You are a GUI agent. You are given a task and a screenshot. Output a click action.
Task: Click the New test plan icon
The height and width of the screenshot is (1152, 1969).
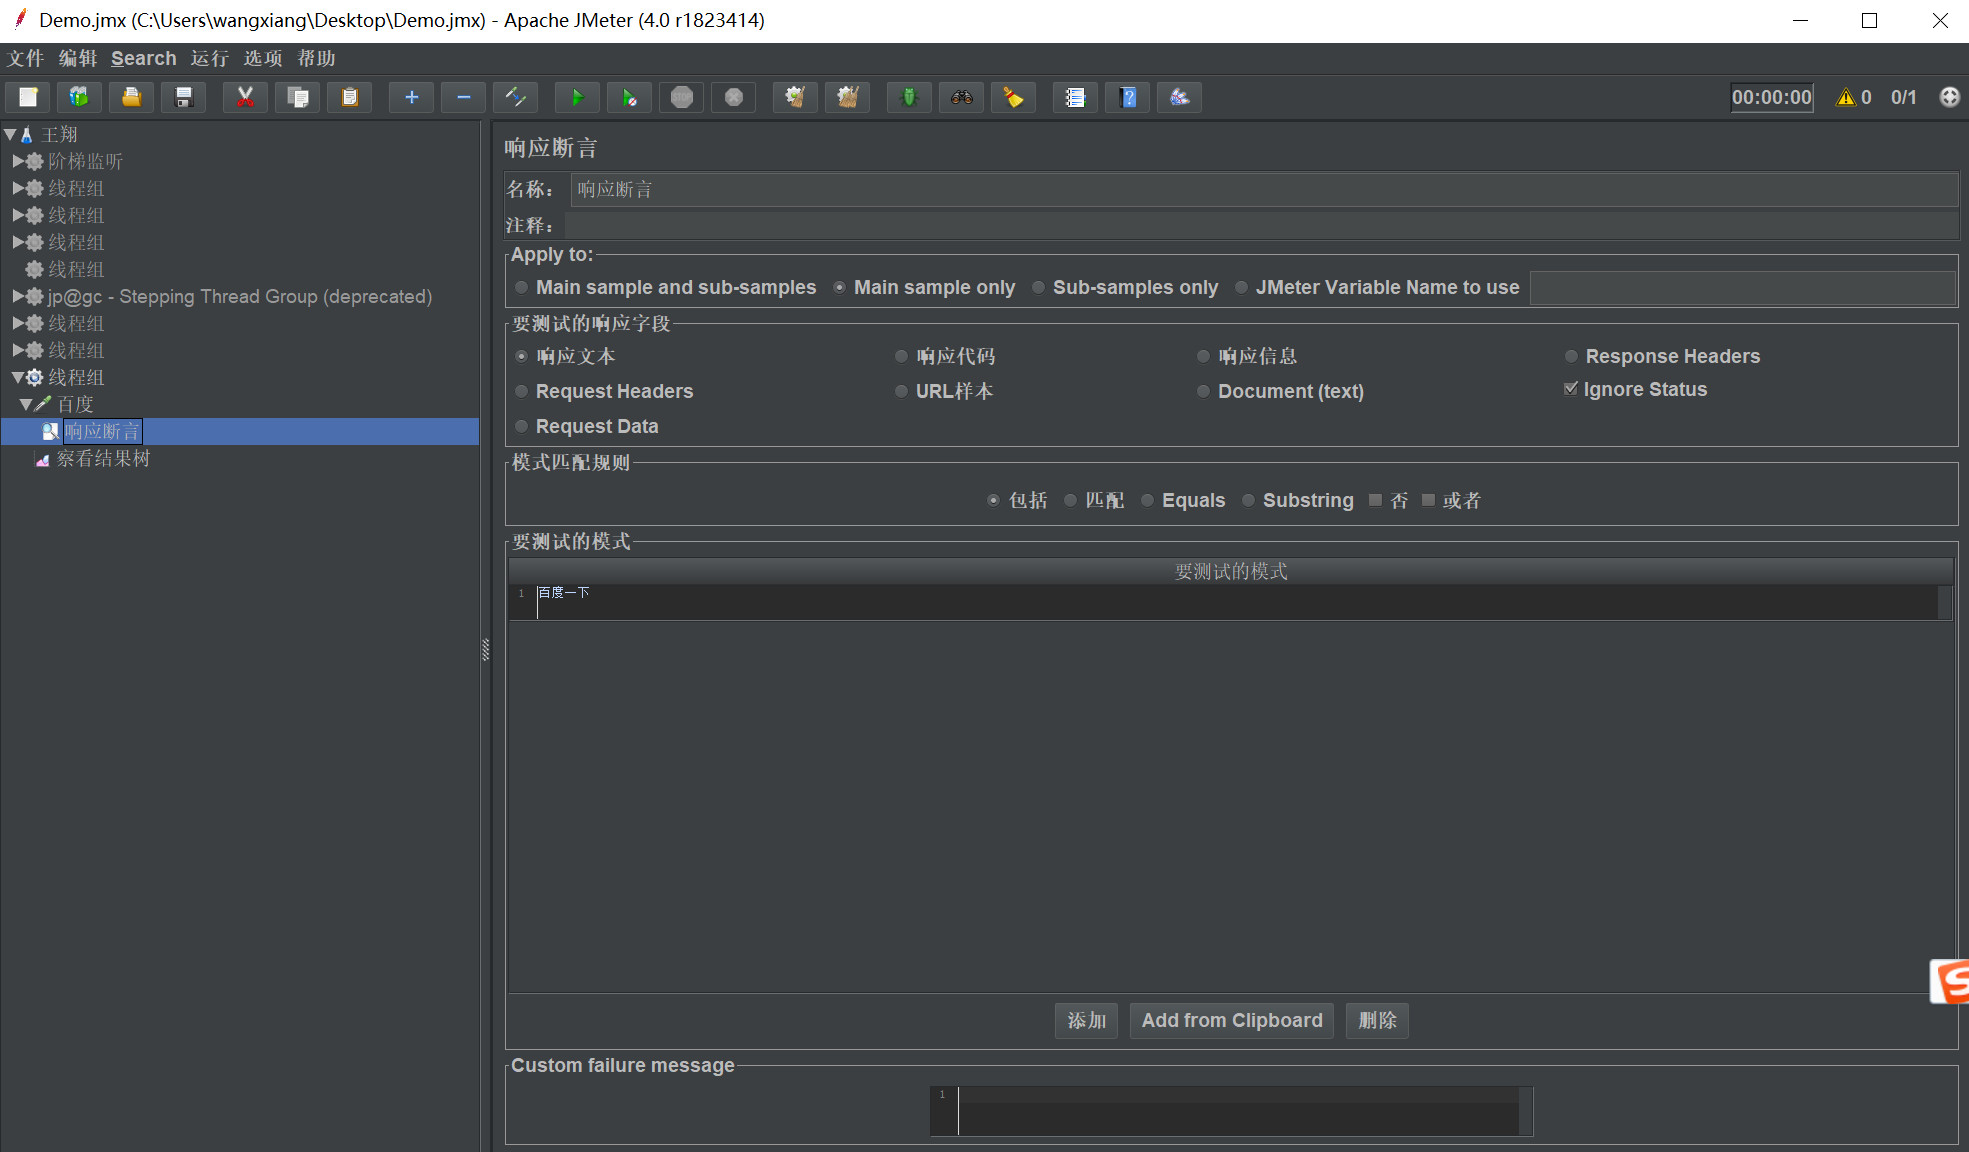(x=28, y=97)
